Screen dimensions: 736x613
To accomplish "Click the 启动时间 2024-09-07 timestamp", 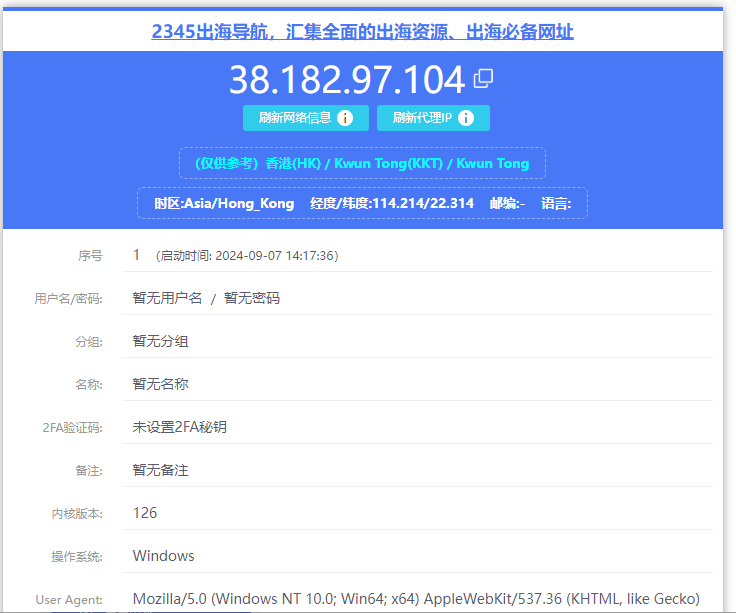I will pyautogui.click(x=247, y=256).
